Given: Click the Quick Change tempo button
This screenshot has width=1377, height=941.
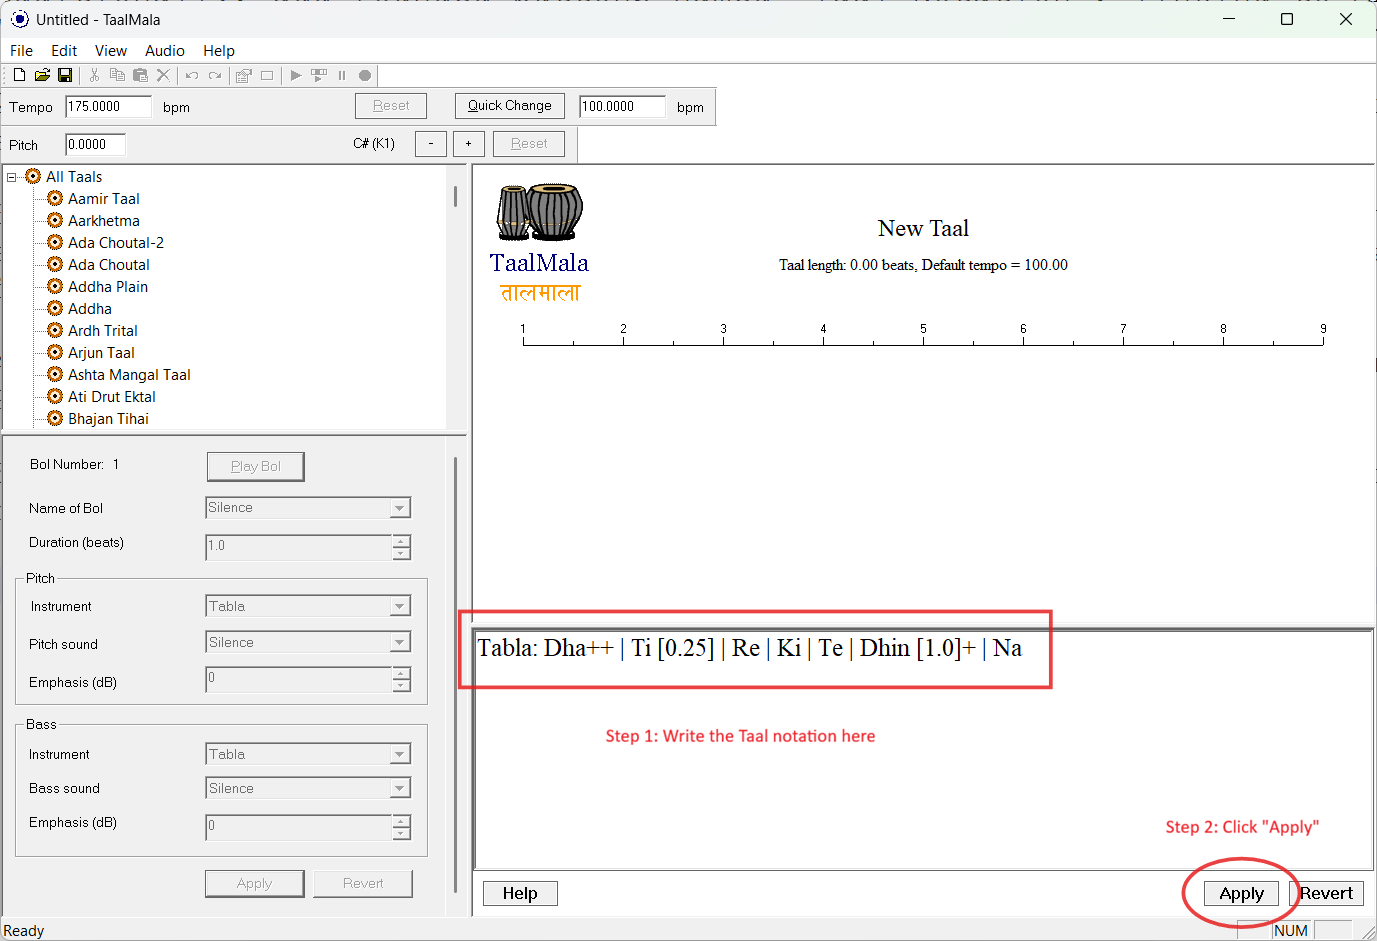Looking at the screenshot, I should [510, 106].
